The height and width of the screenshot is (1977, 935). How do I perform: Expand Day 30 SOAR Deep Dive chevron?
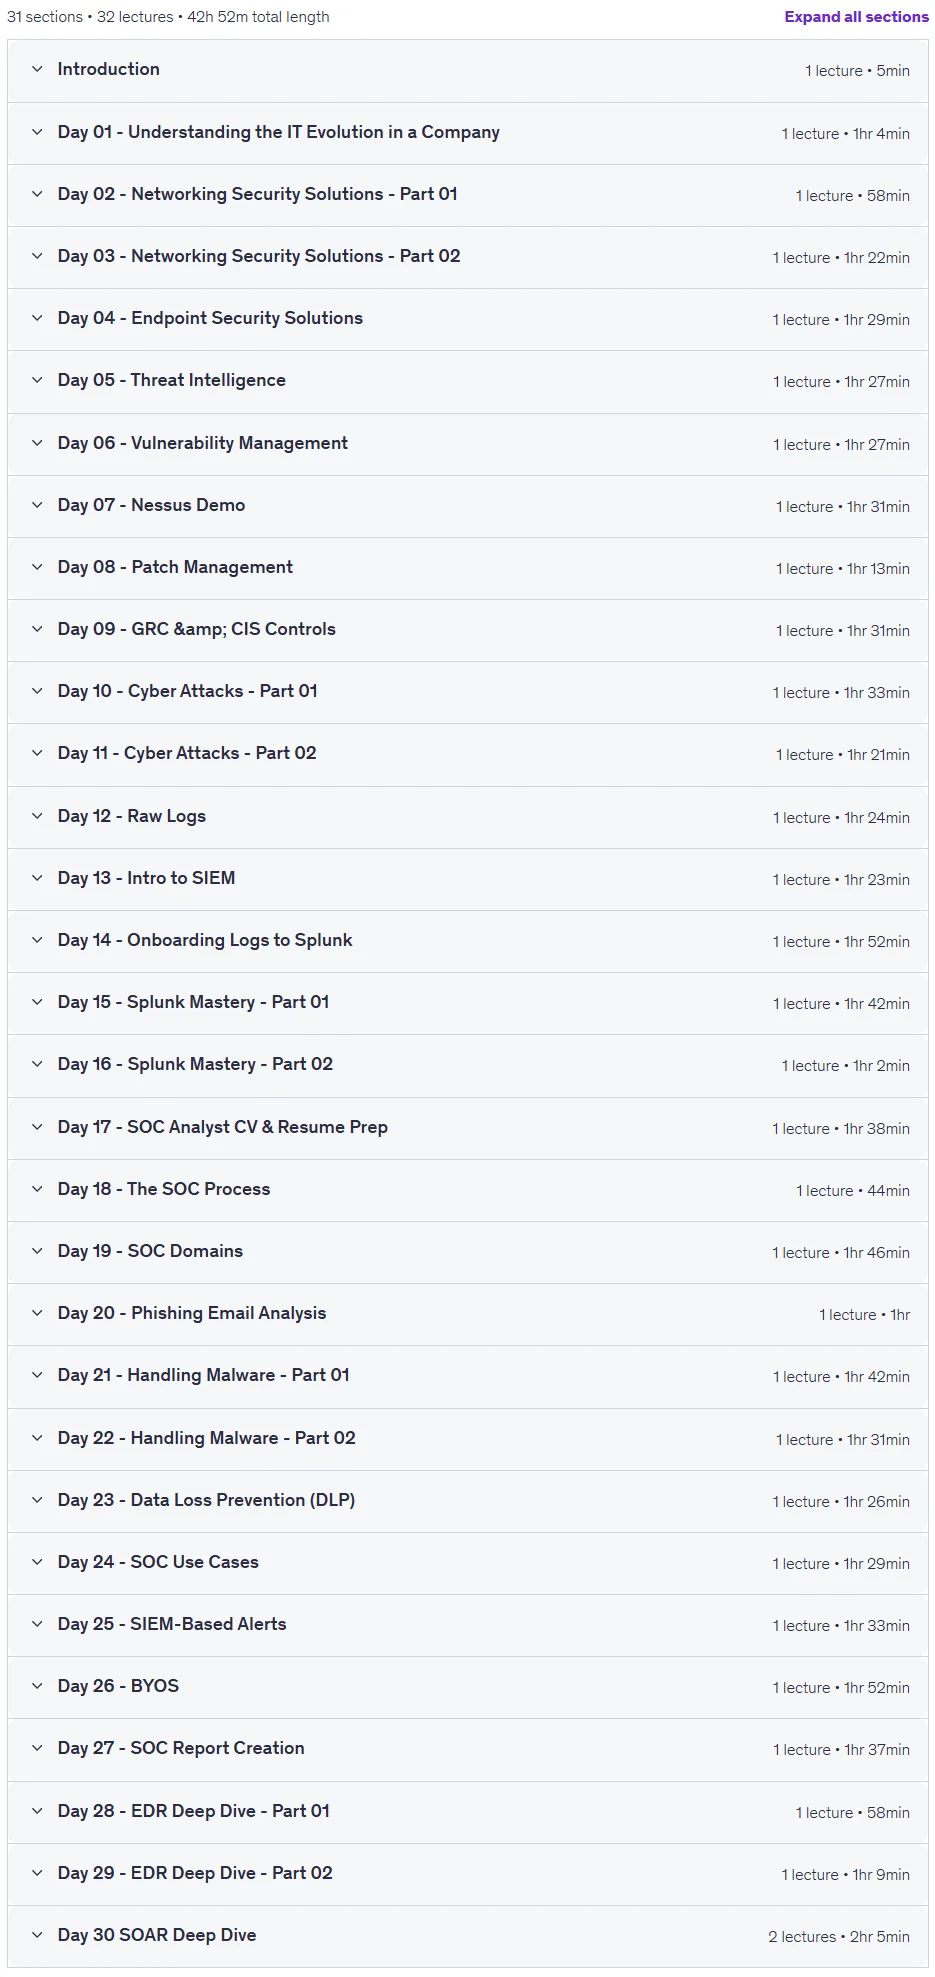[x=37, y=1935]
